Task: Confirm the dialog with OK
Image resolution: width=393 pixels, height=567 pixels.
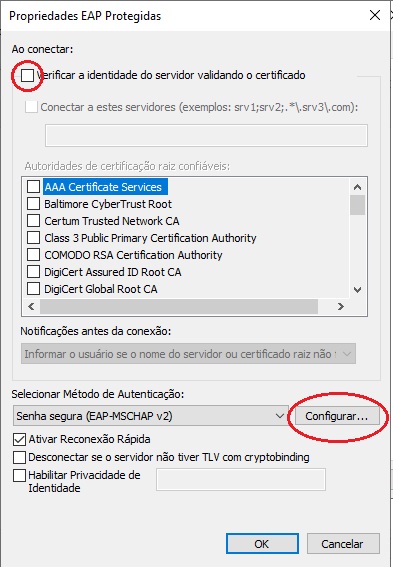Action: (262, 543)
